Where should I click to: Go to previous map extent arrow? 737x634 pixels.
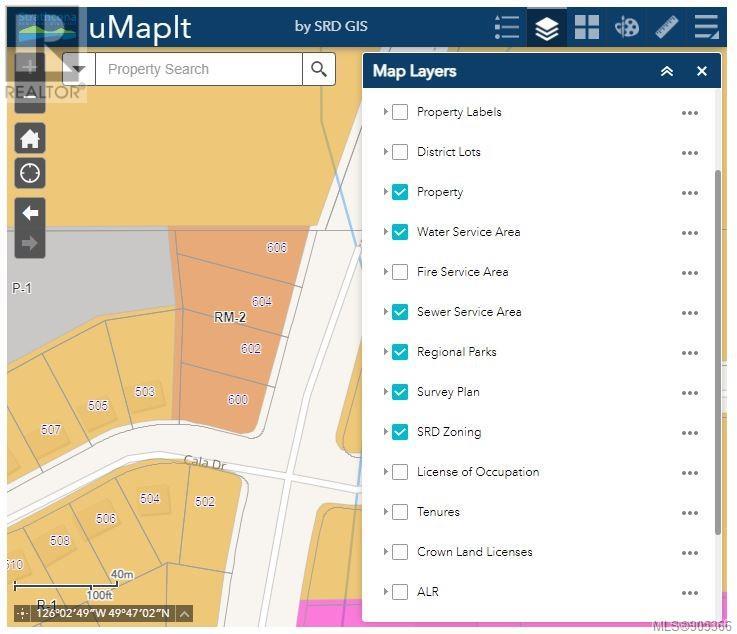(x=30, y=212)
